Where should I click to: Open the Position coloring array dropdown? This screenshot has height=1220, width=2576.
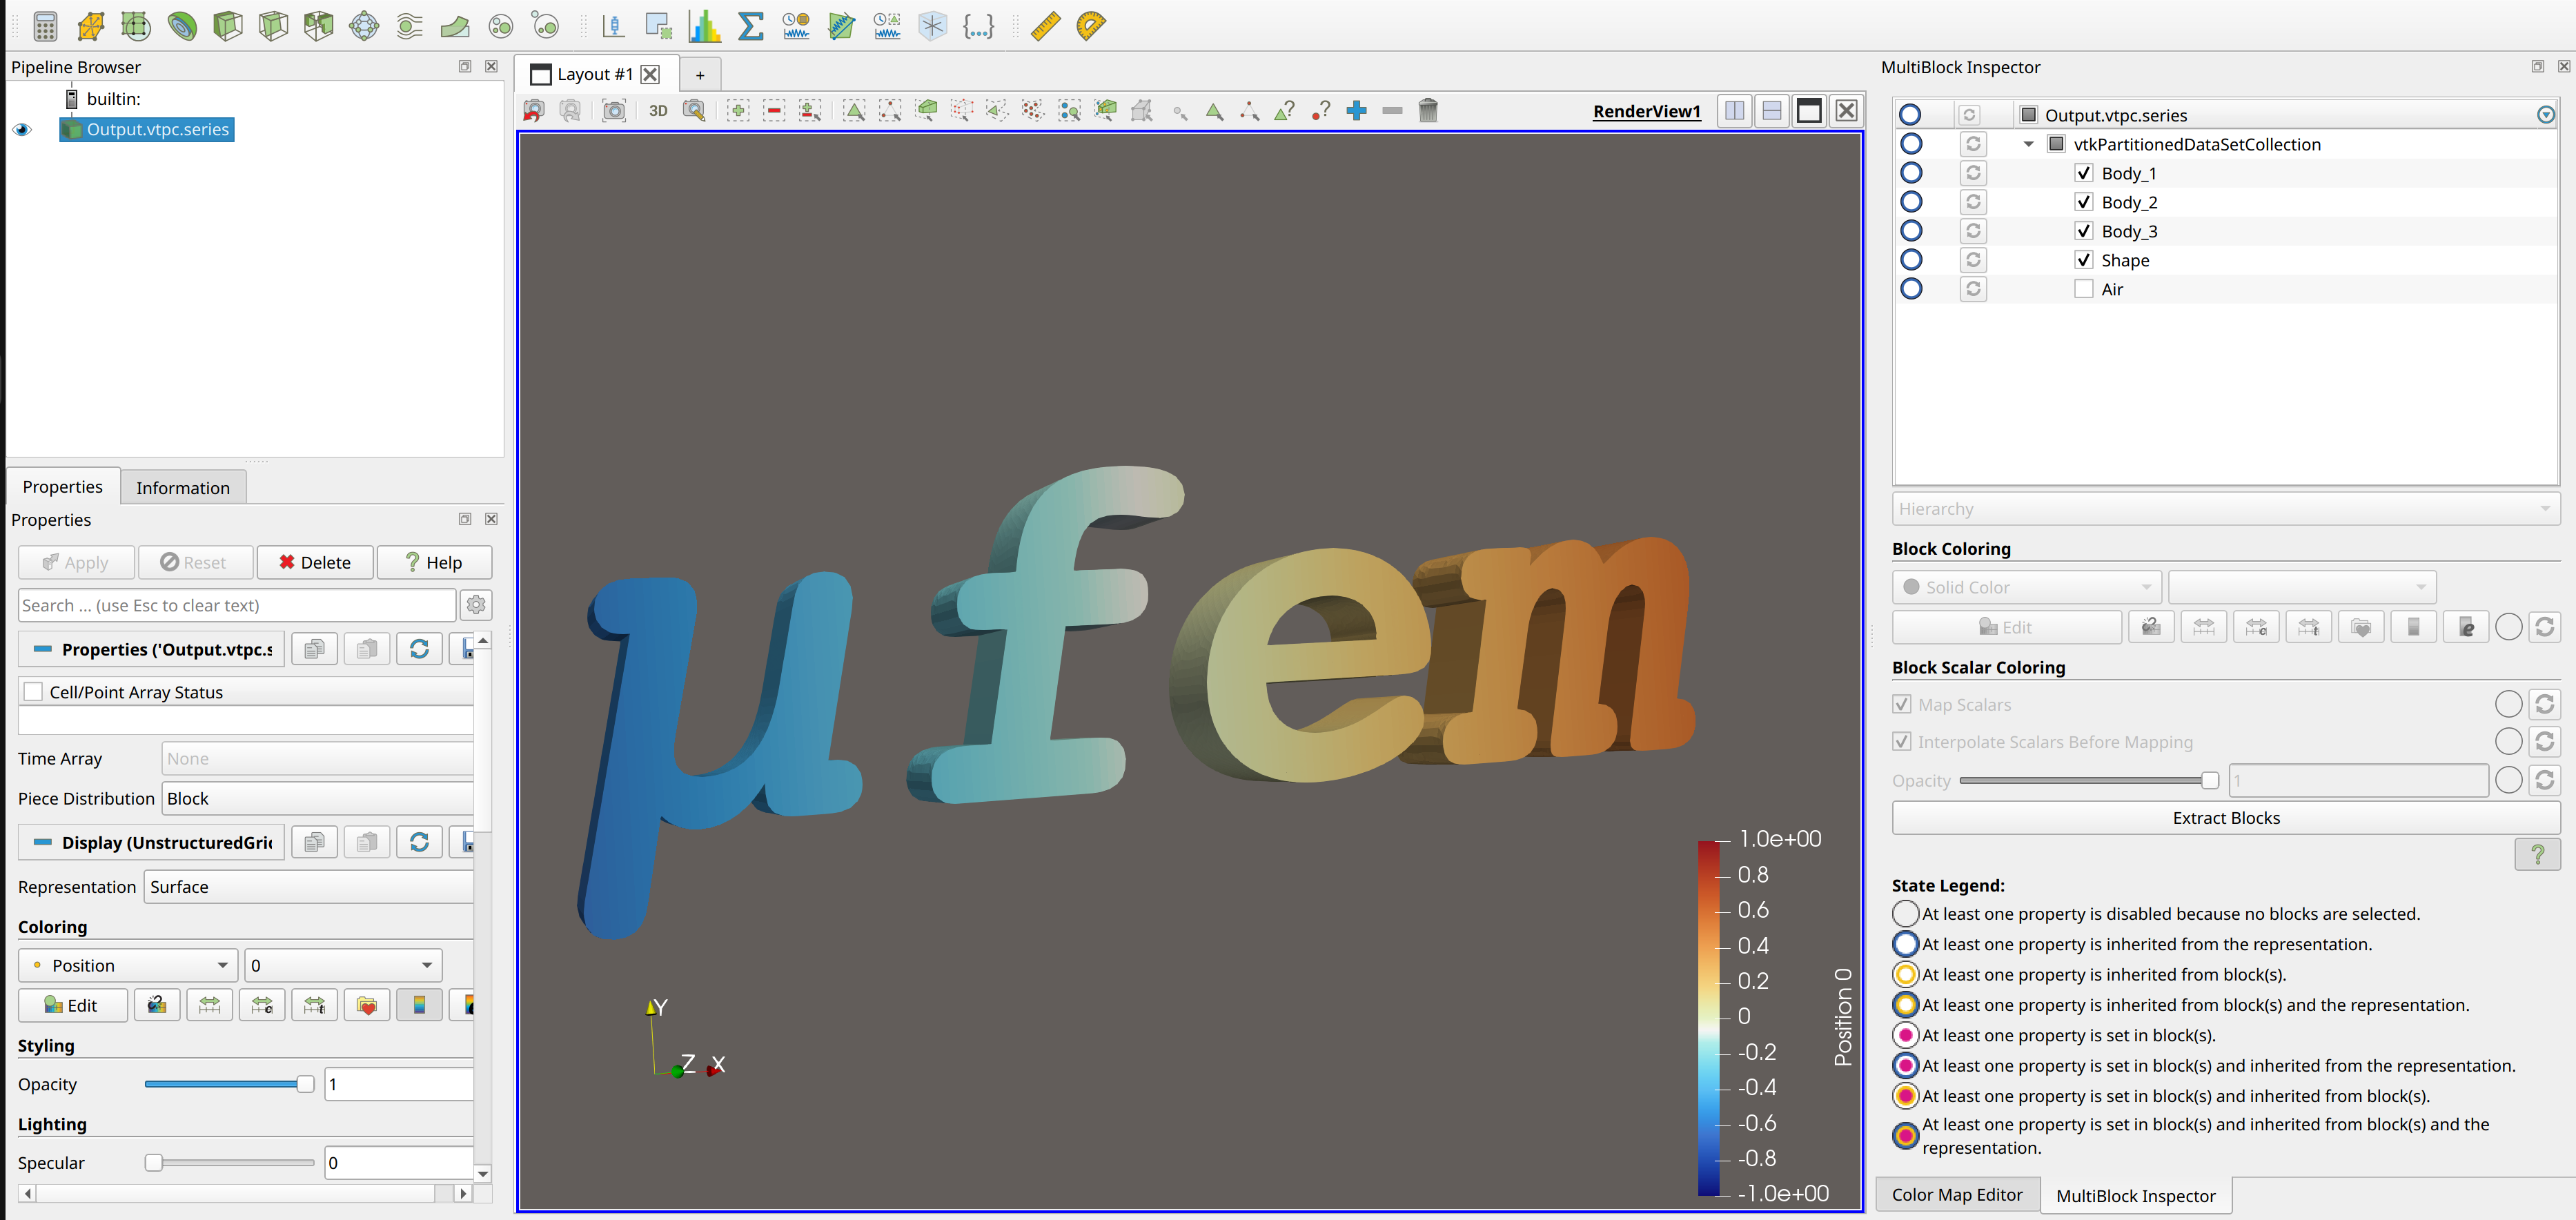tap(128, 965)
